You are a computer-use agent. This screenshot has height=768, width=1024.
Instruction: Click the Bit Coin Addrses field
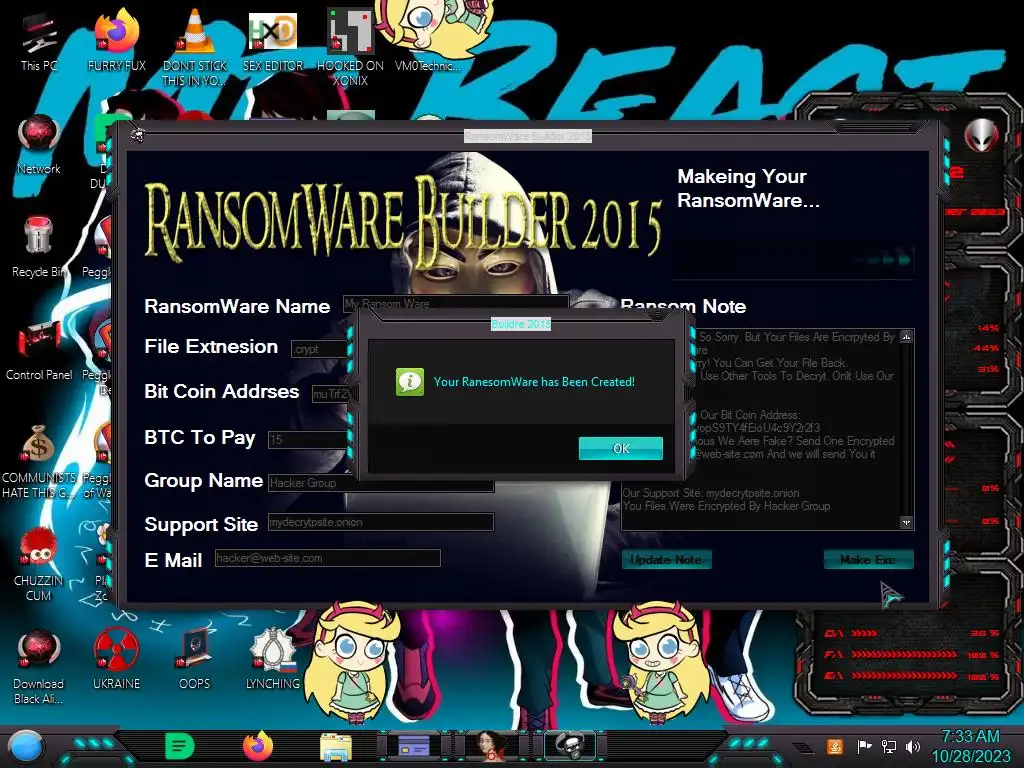point(331,394)
